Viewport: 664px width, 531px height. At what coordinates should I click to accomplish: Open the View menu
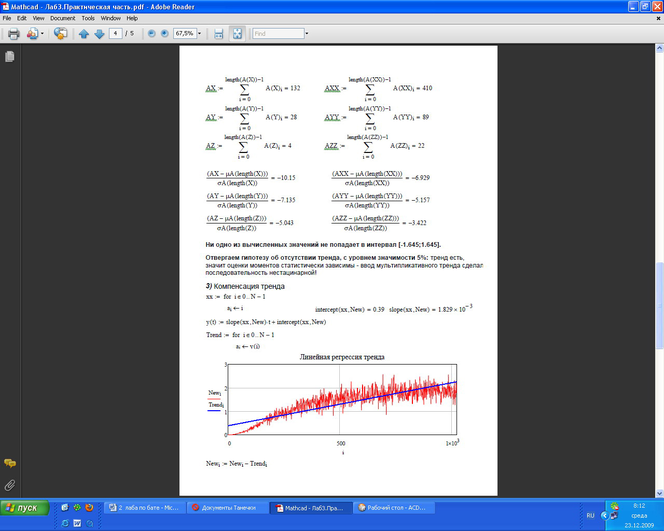[38, 18]
